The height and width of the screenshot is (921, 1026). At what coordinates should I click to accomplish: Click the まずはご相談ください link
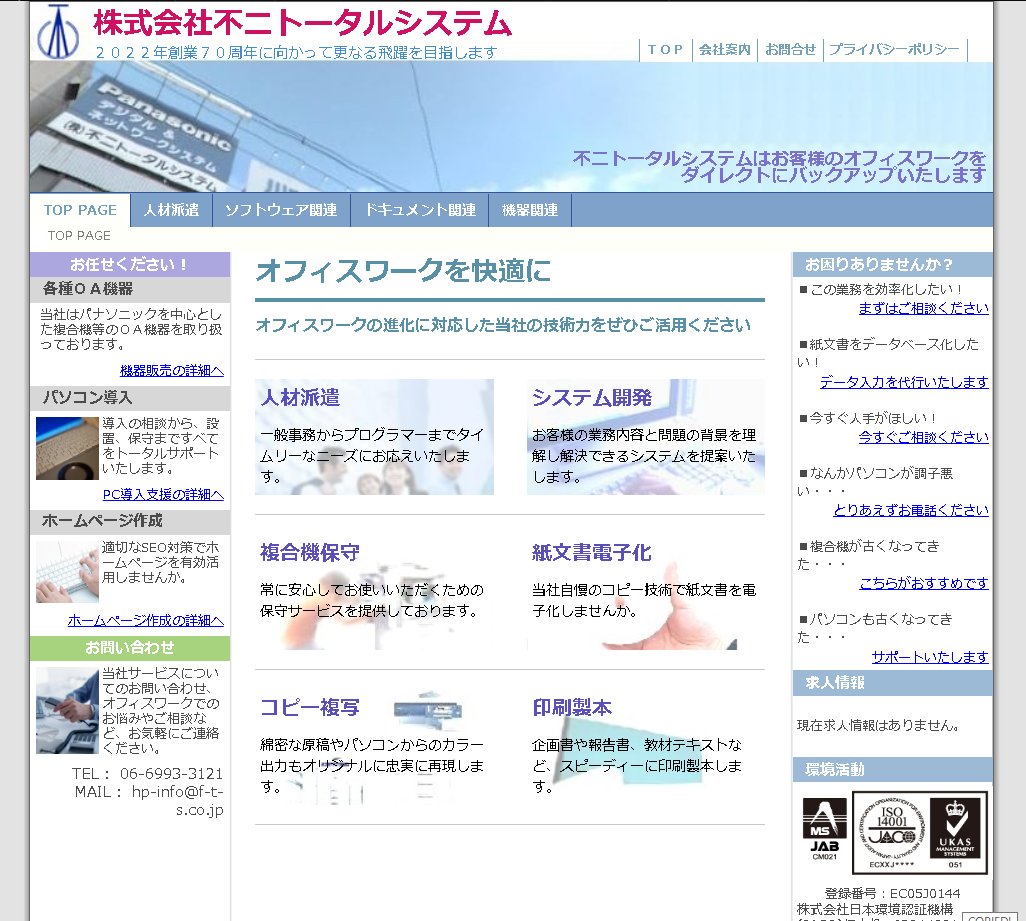[x=923, y=308]
